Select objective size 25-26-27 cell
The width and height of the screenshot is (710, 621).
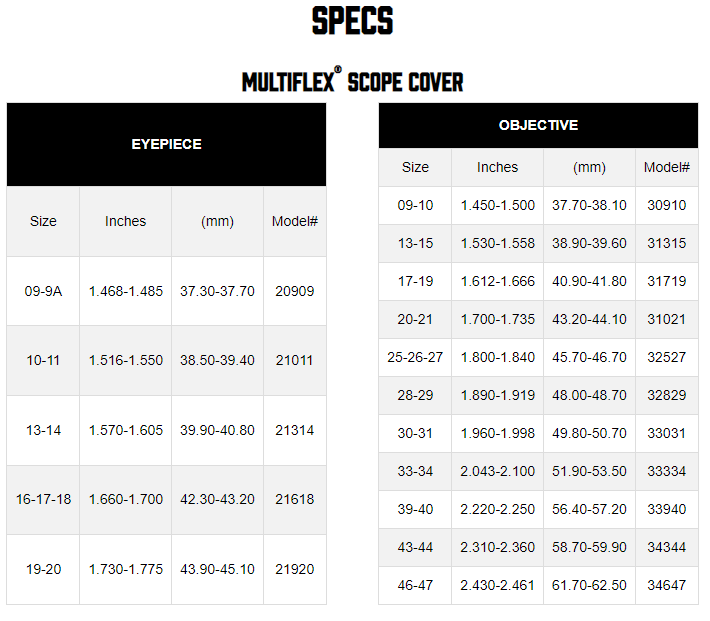coord(415,357)
